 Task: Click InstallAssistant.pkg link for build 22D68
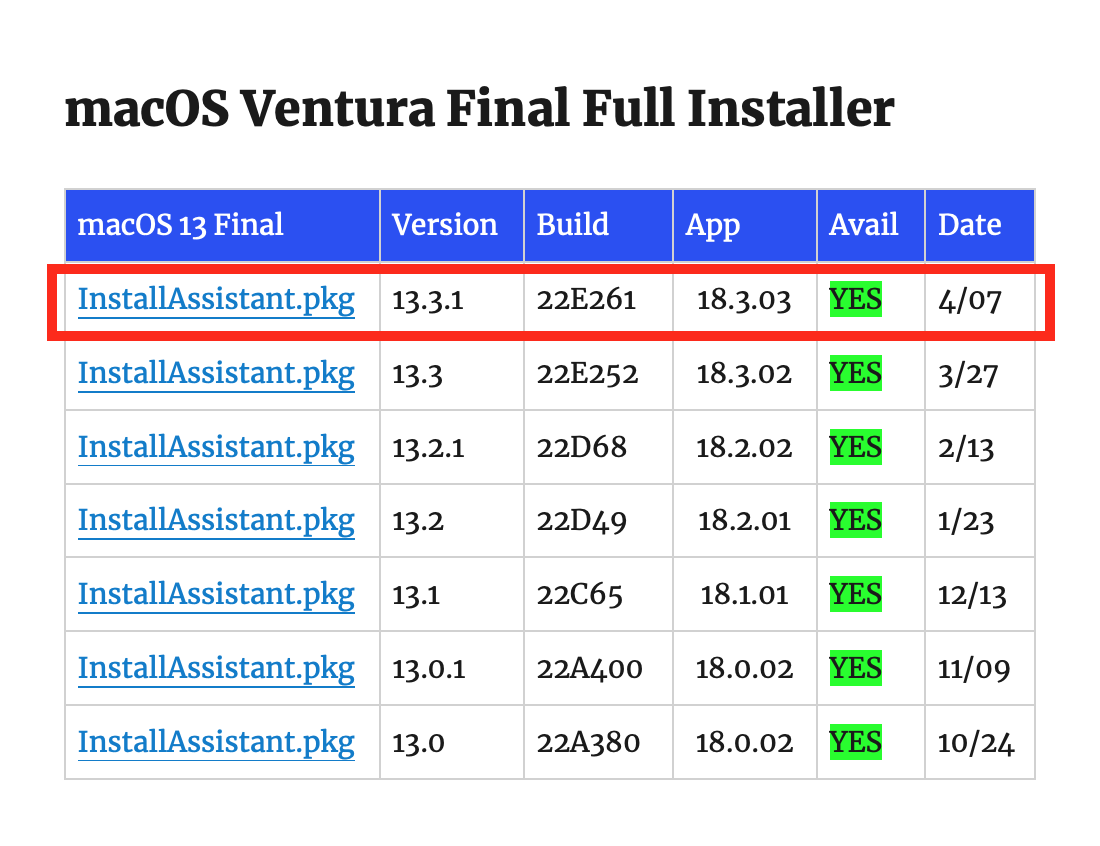pyautogui.click(x=216, y=447)
